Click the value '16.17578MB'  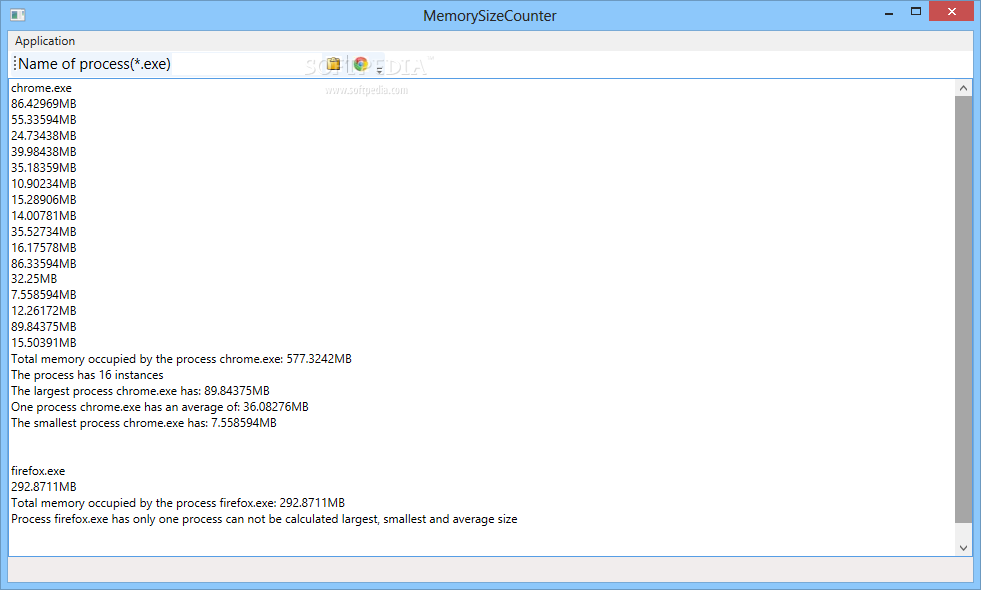tap(44, 248)
